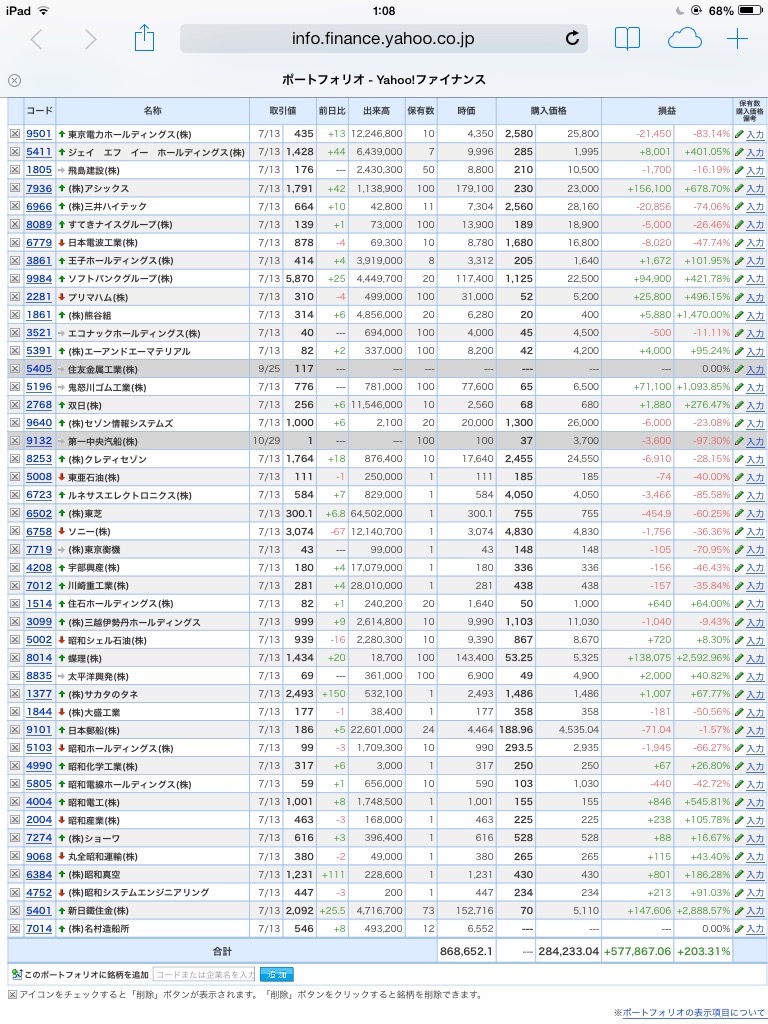The width and height of the screenshot is (768, 1024).
Task: Click the pencil edit icon for row 8835
Action: click(x=739, y=676)
